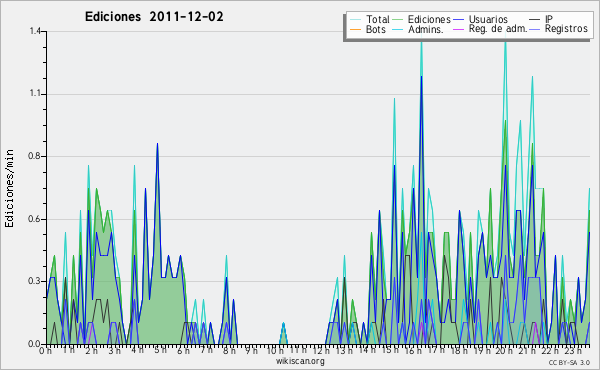Click the dark blue swatch beside Usuarios
Image resolution: width=600 pixels, height=370 pixels.
click(x=458, y=20)
